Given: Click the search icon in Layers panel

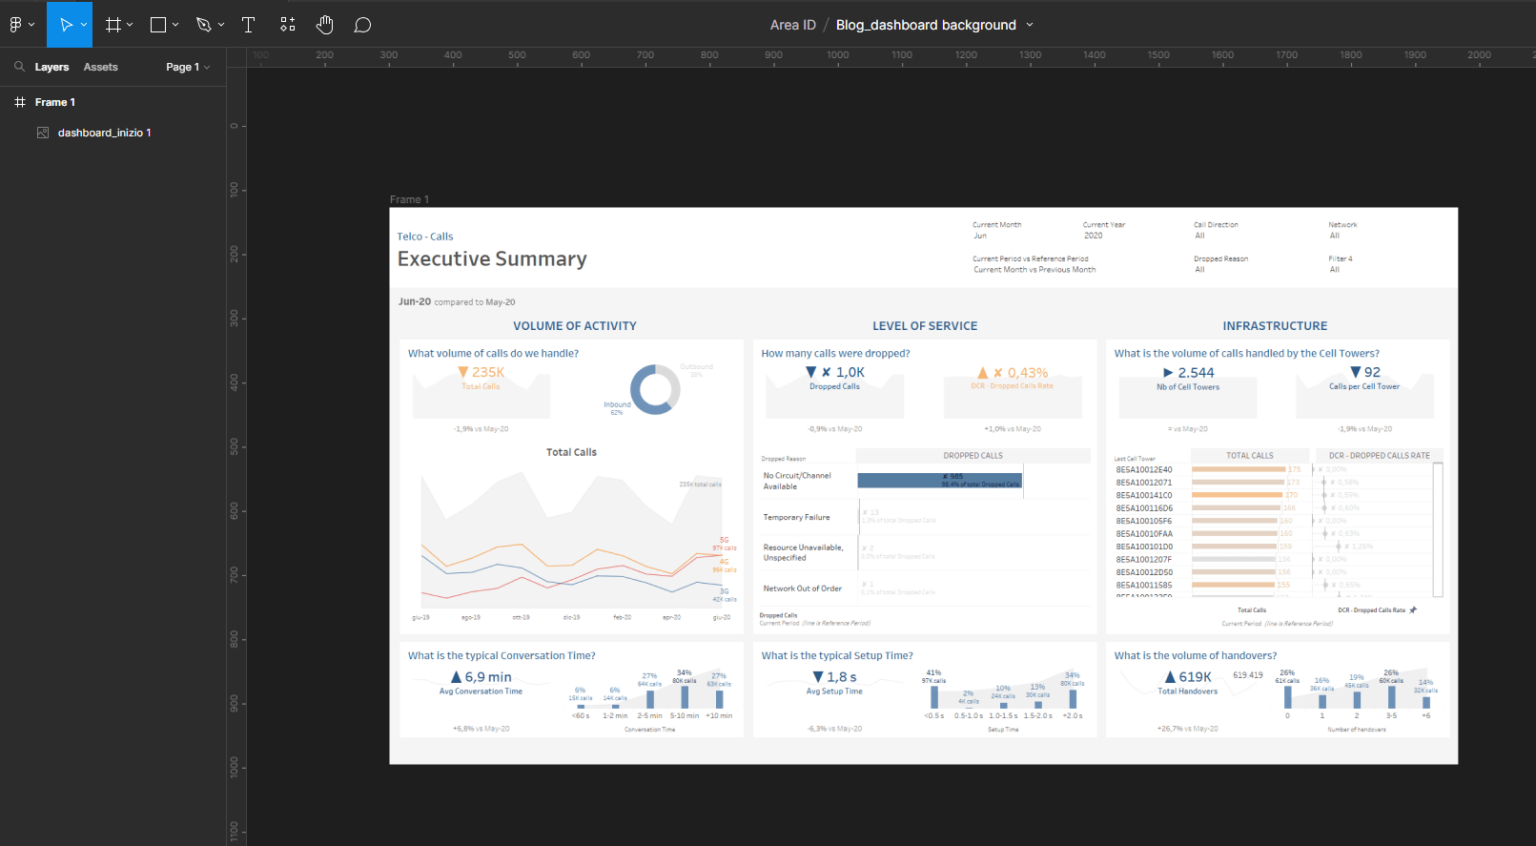Looking at the screenshot, I should (20, 67).
